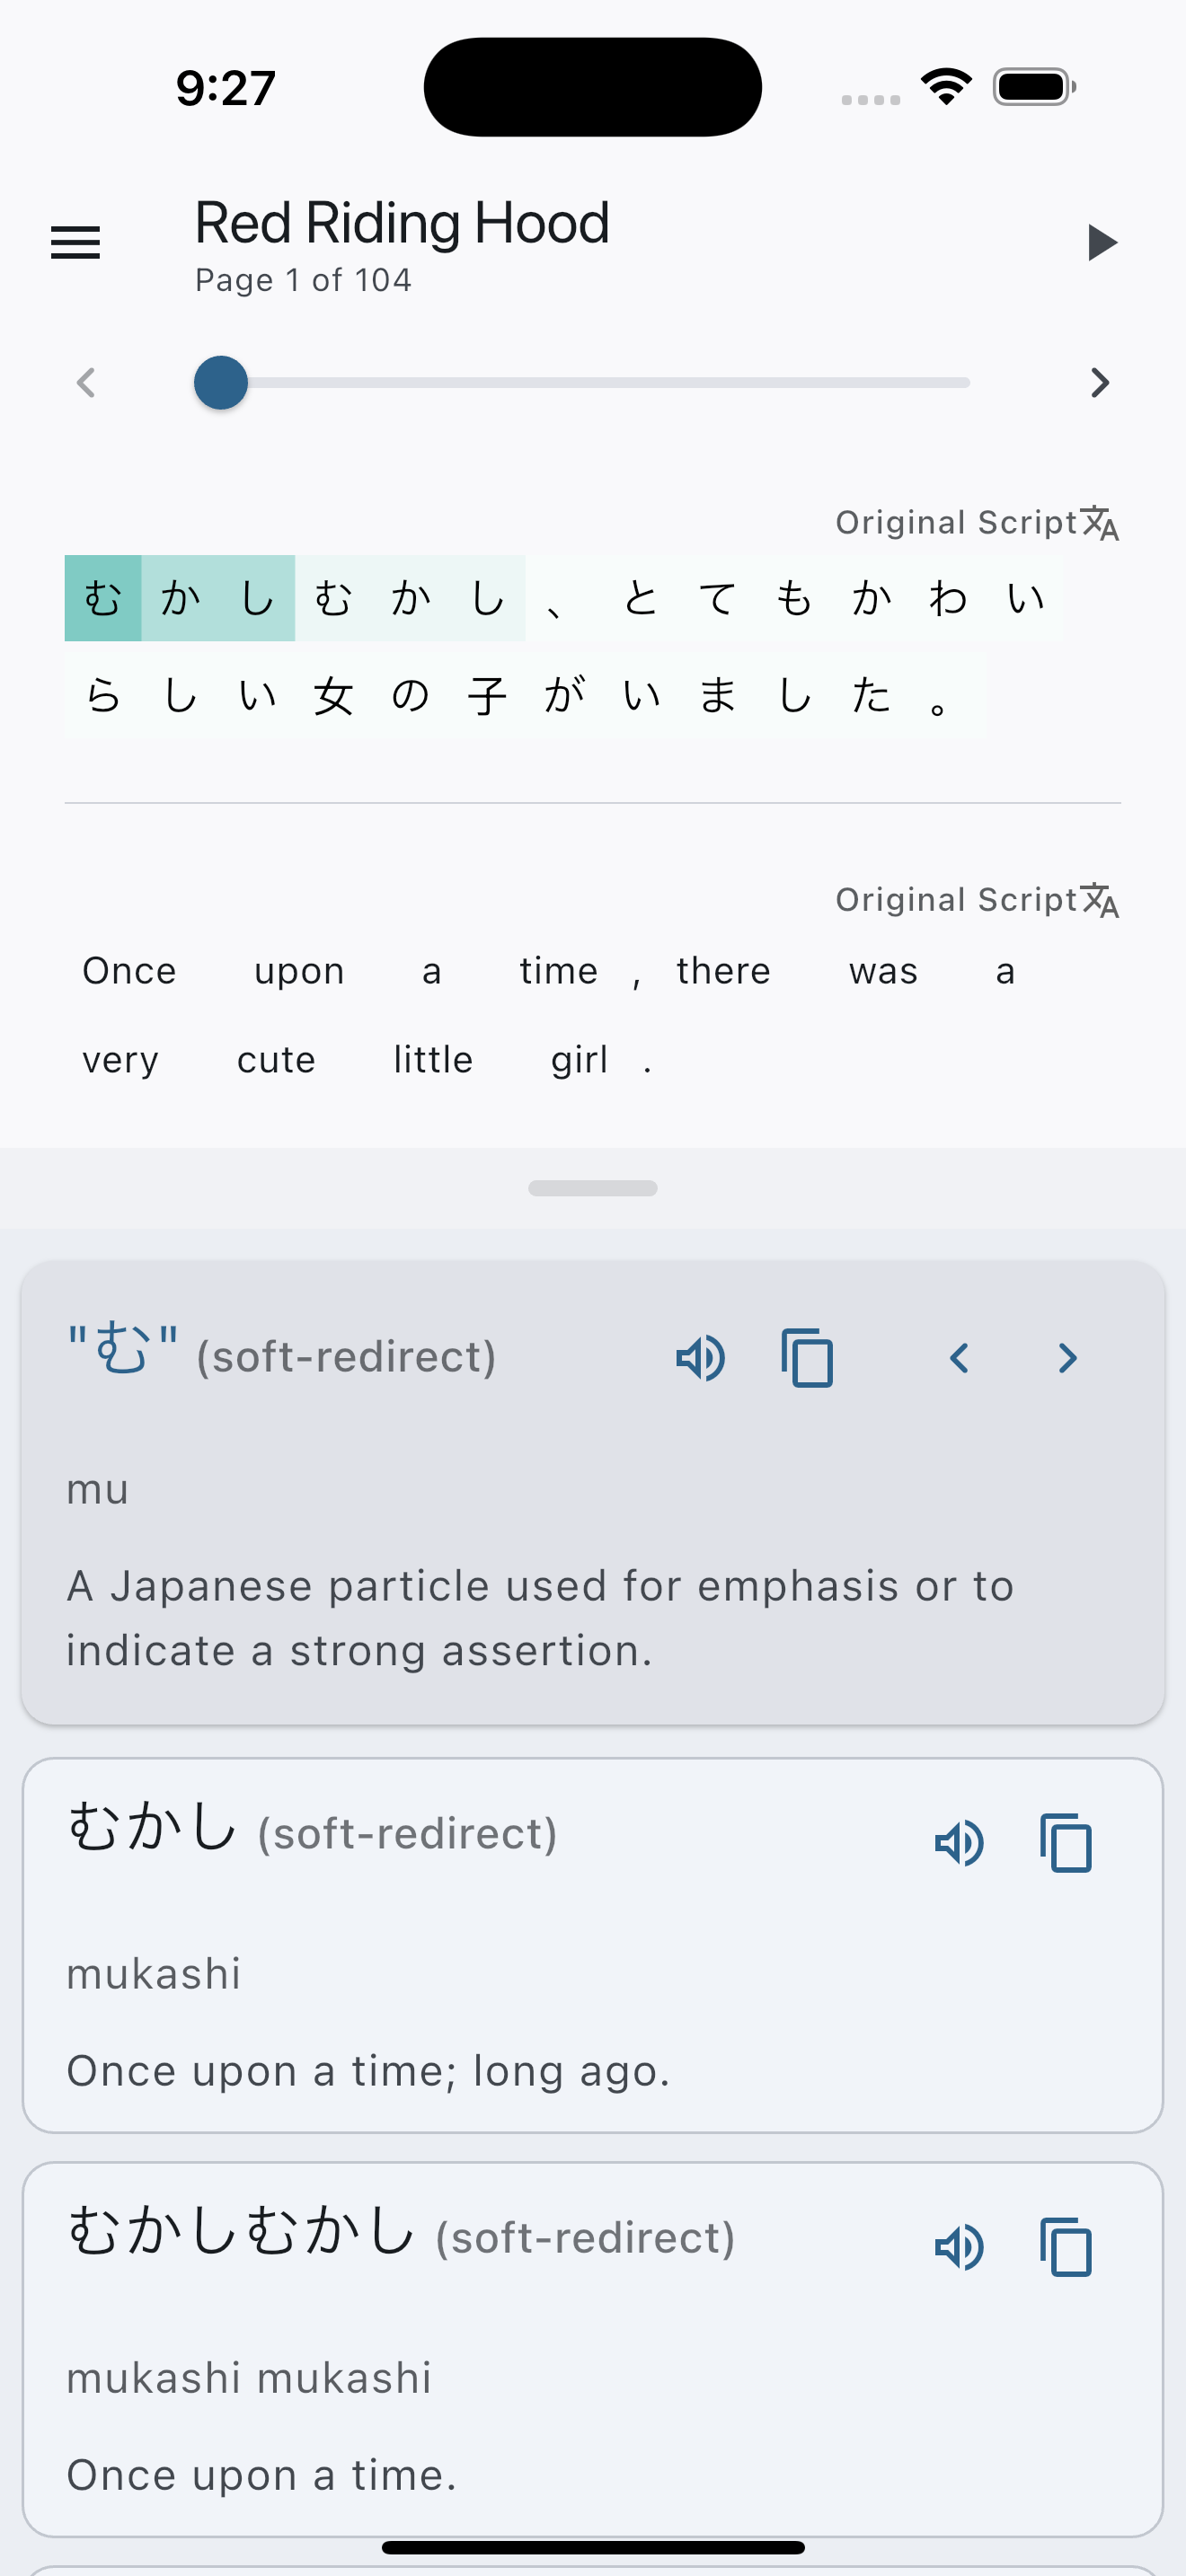Image resolution: width=1186 pixels, height=2576 pixels.
Task: Show next definition in "む" card
Action: point(1067,1358)
